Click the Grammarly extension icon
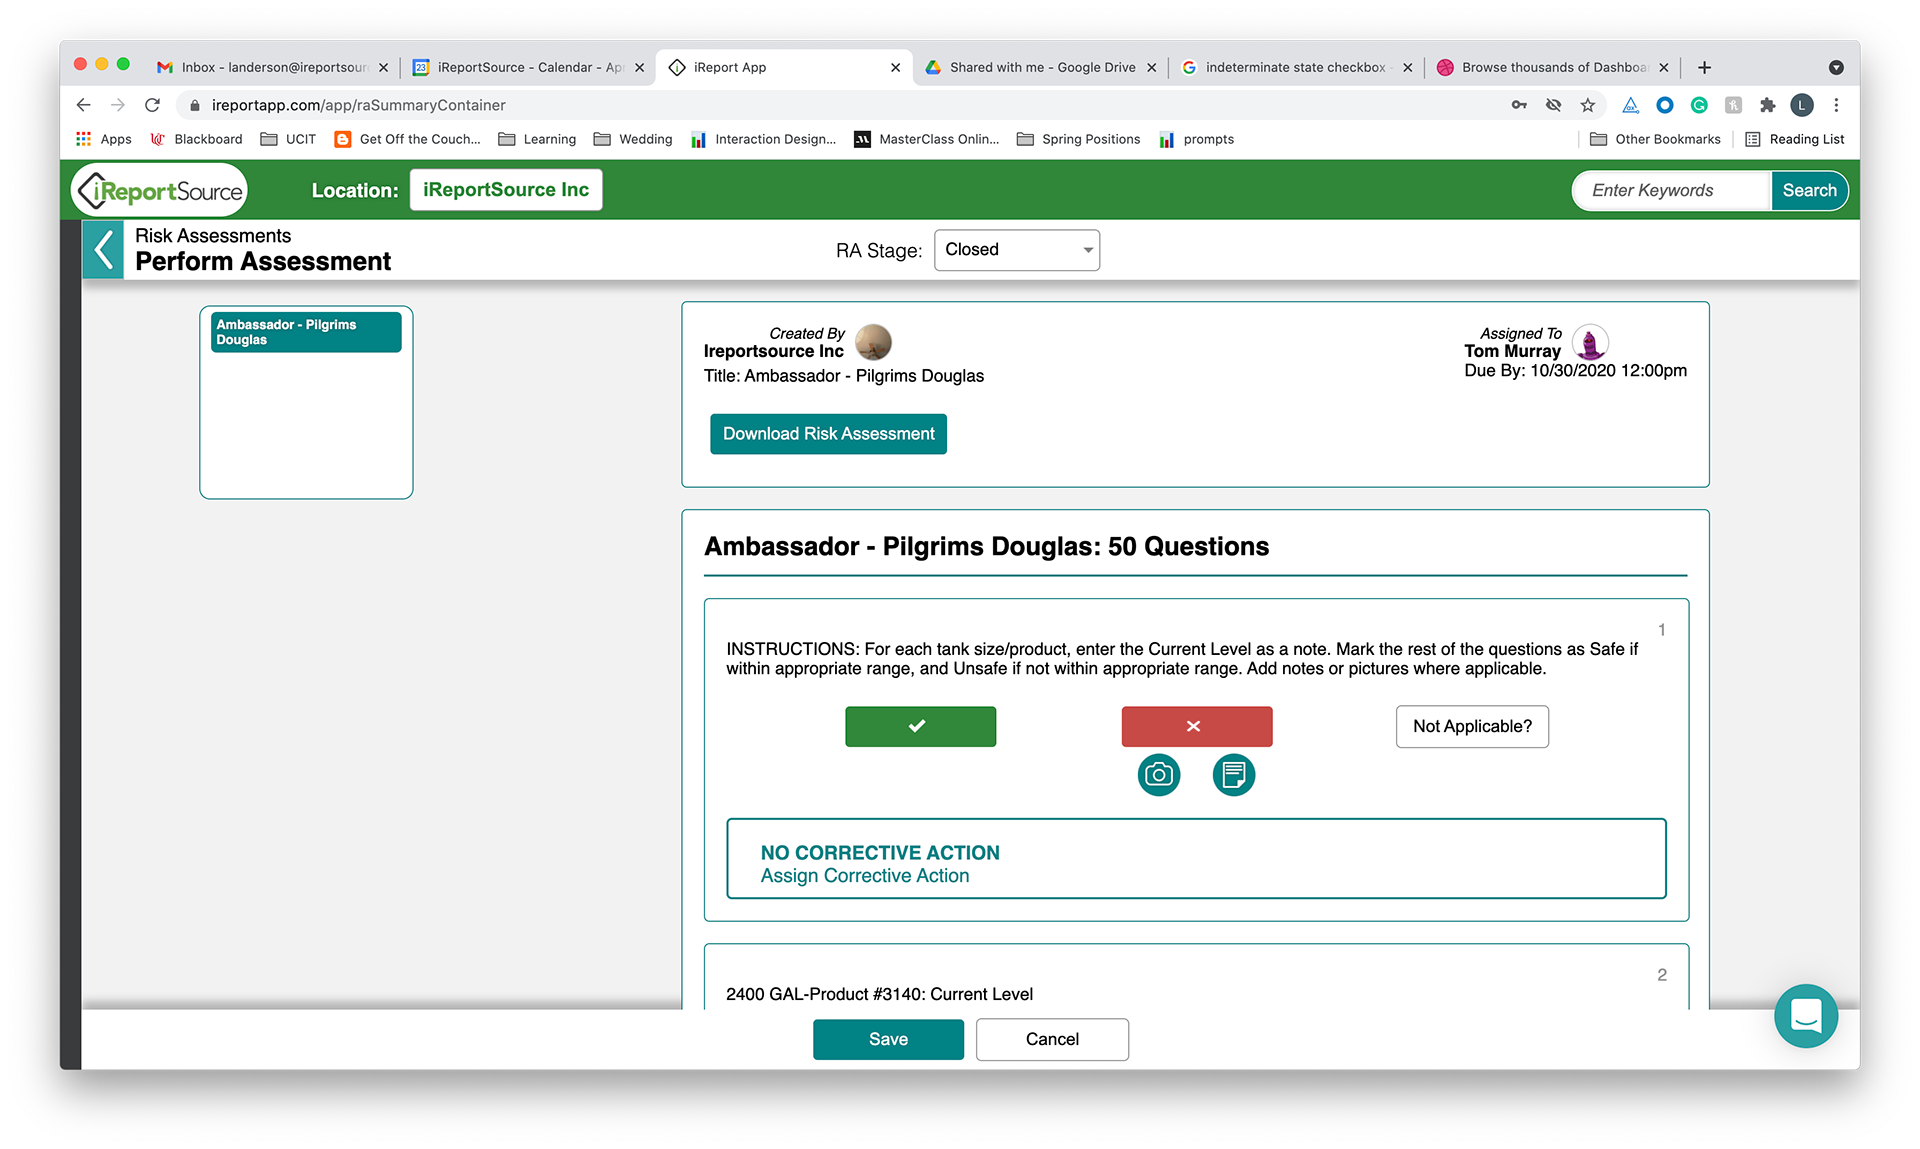Screen dimensions: 1920x1149 coord(1699,105)
